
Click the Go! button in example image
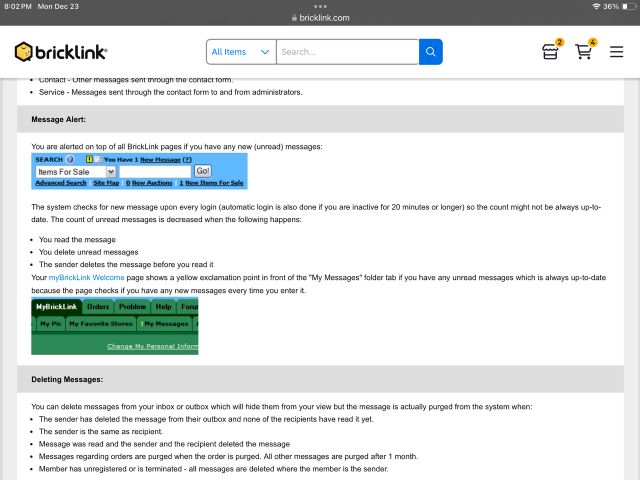pos(202,171)
